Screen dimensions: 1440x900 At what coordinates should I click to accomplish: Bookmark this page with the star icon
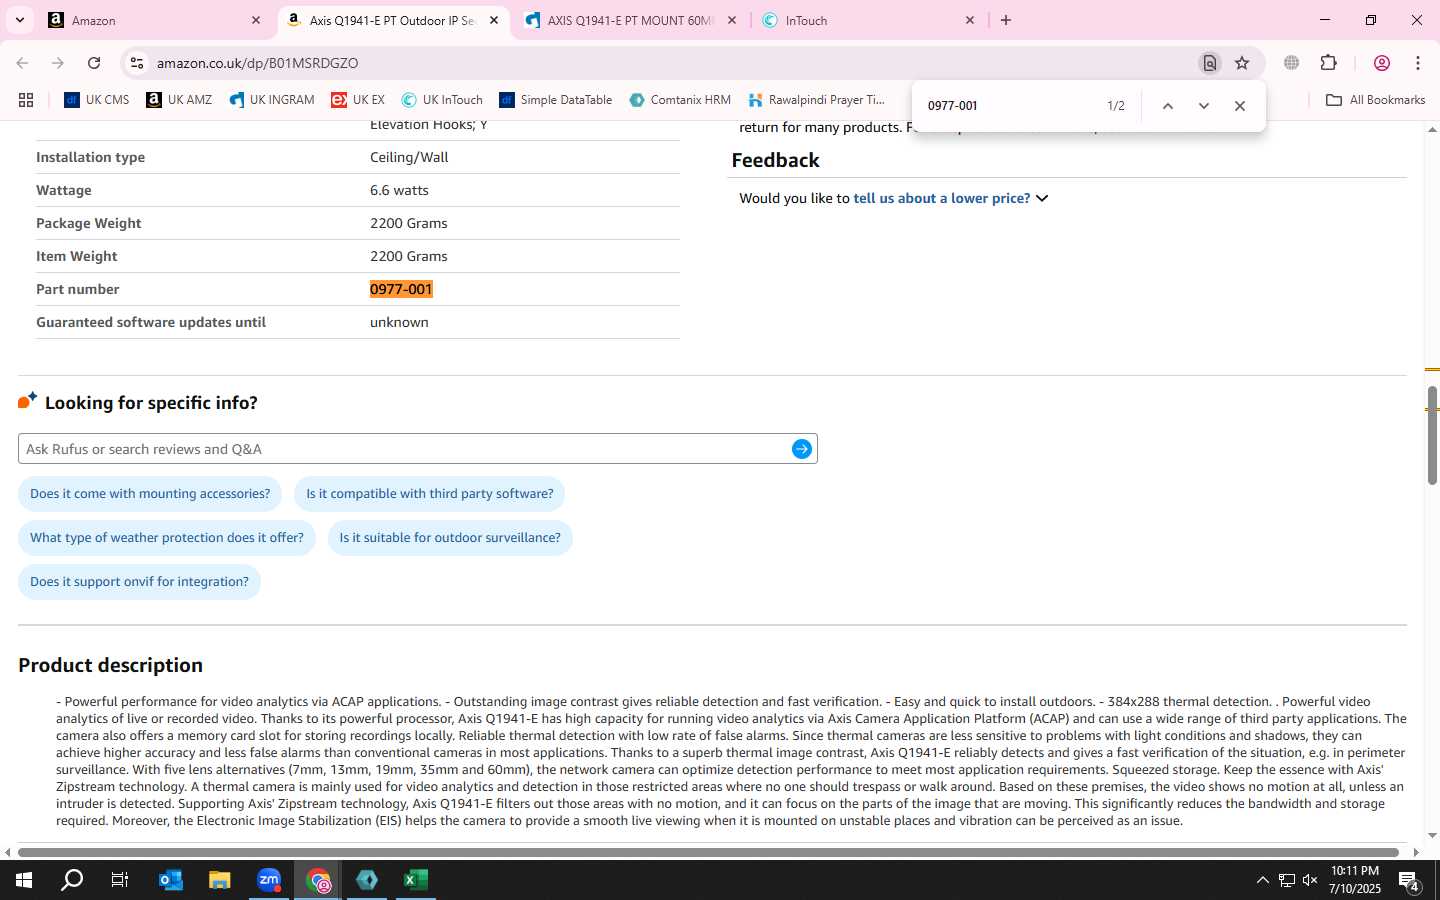pyautogui.click(x=1242, y=63)
